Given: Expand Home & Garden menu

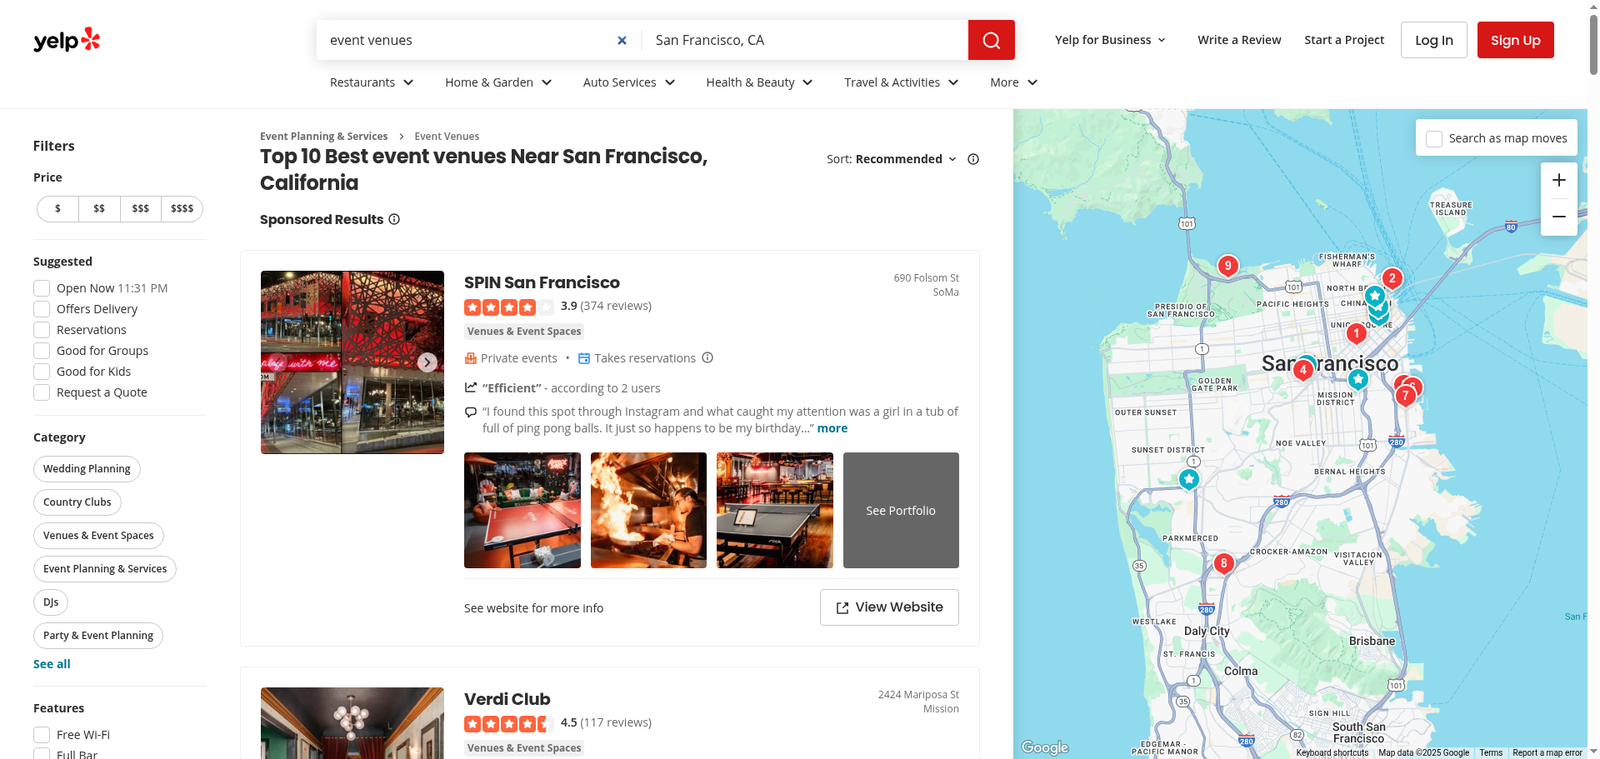Looking at the screenshot, I should click(499, 82).
